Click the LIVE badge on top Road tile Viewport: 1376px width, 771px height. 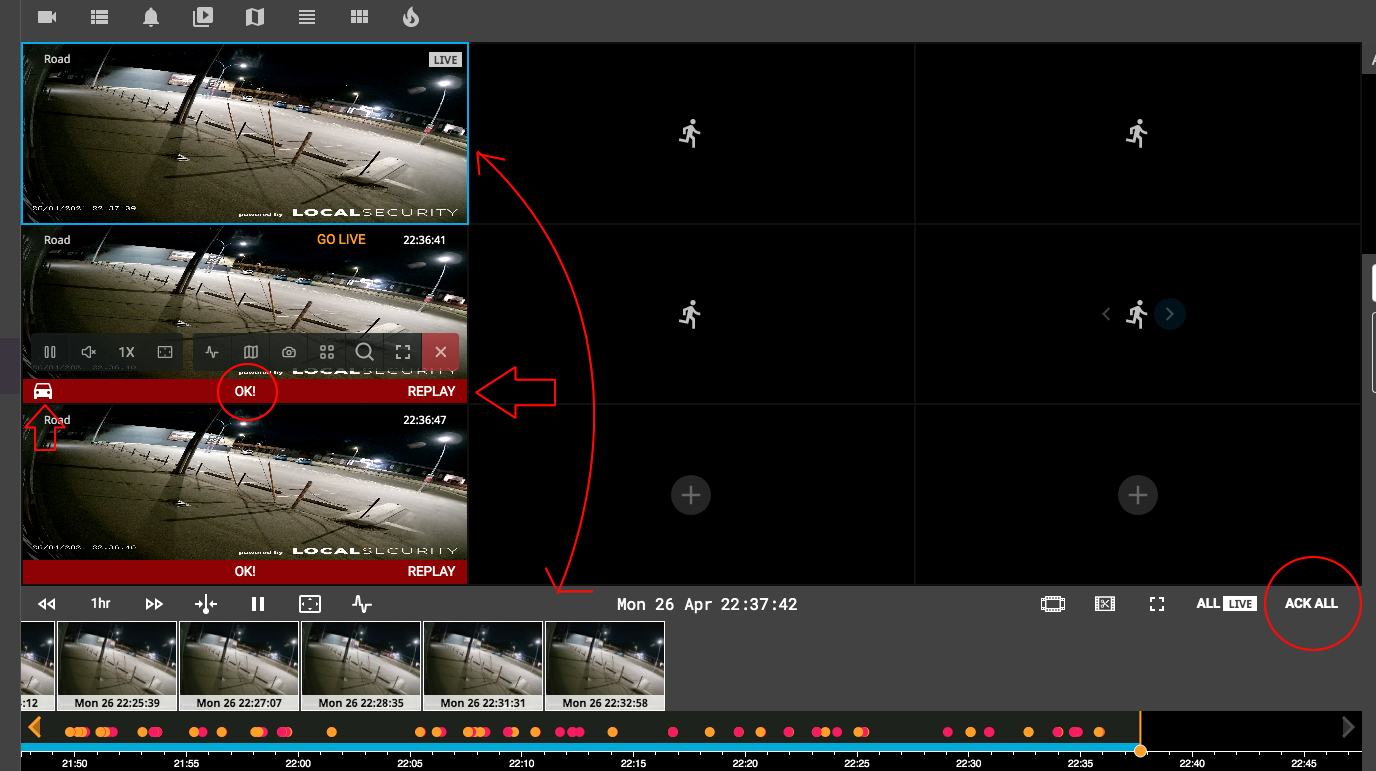coord(445,60)
